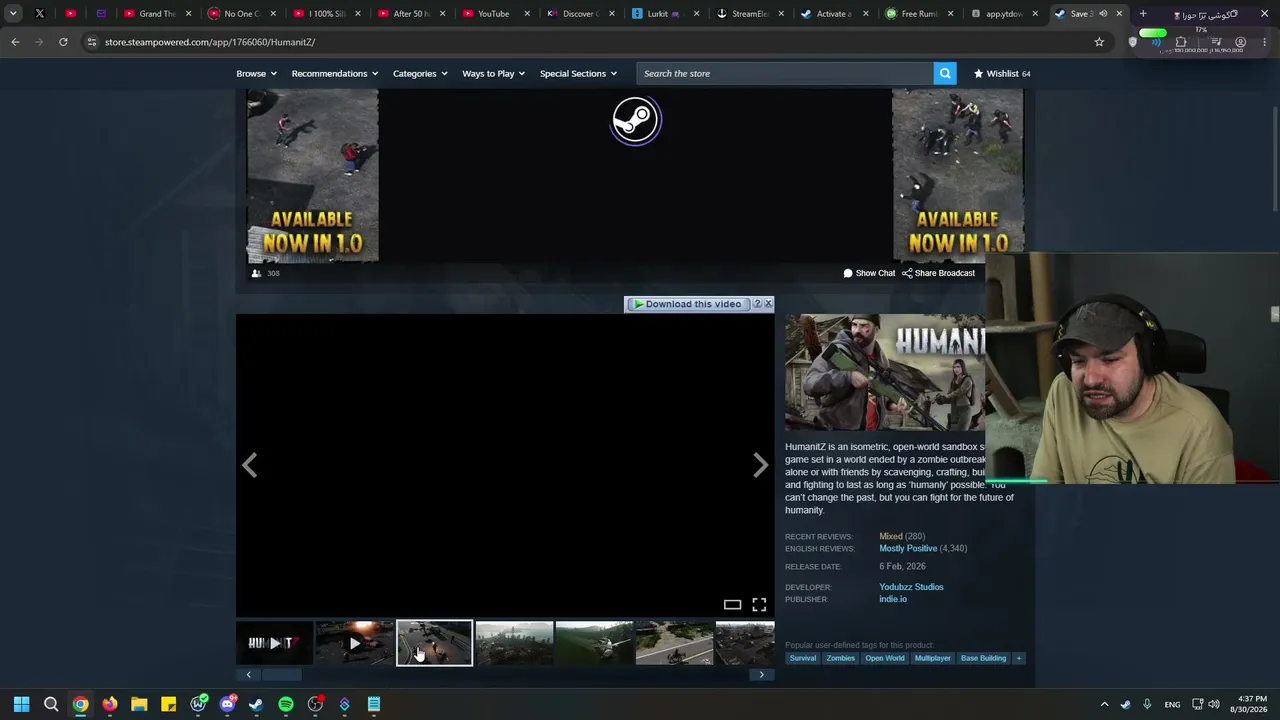The height and width of the screenshot is (720, 1280).
Task: Open File Explorer from the taskbar
Action: (139, 704)
